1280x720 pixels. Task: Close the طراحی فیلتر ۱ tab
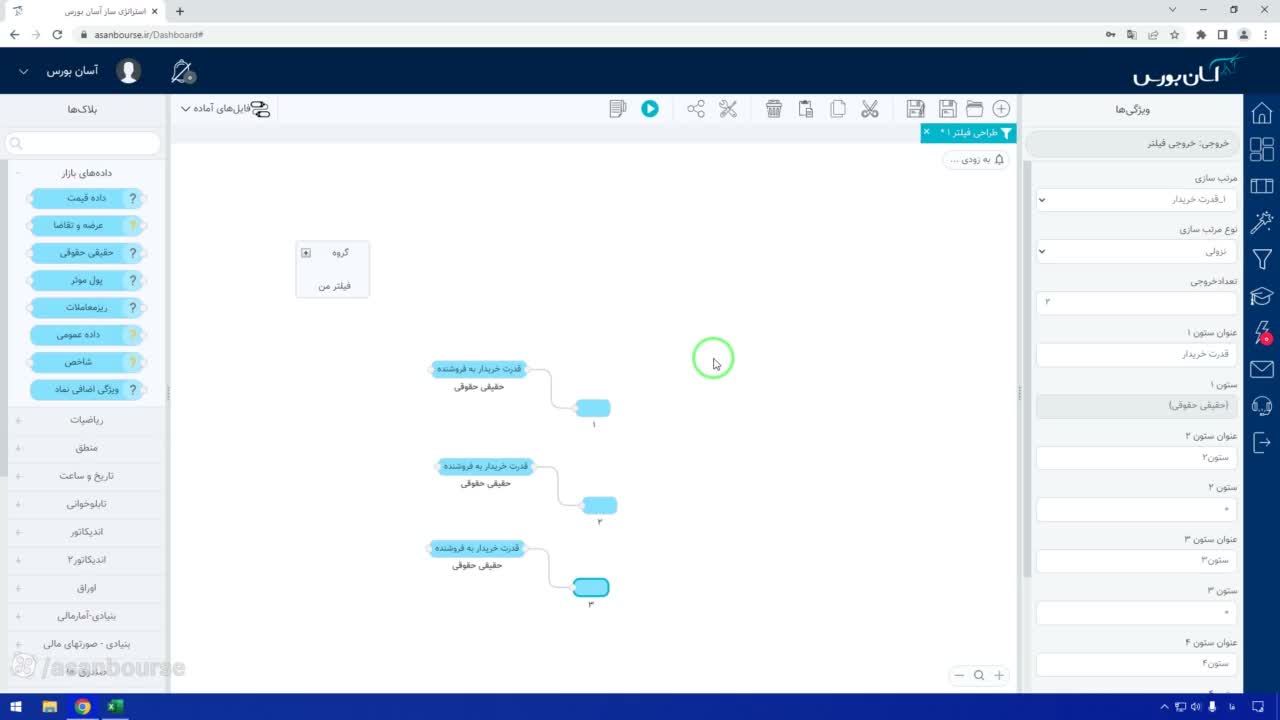[926, 132]
